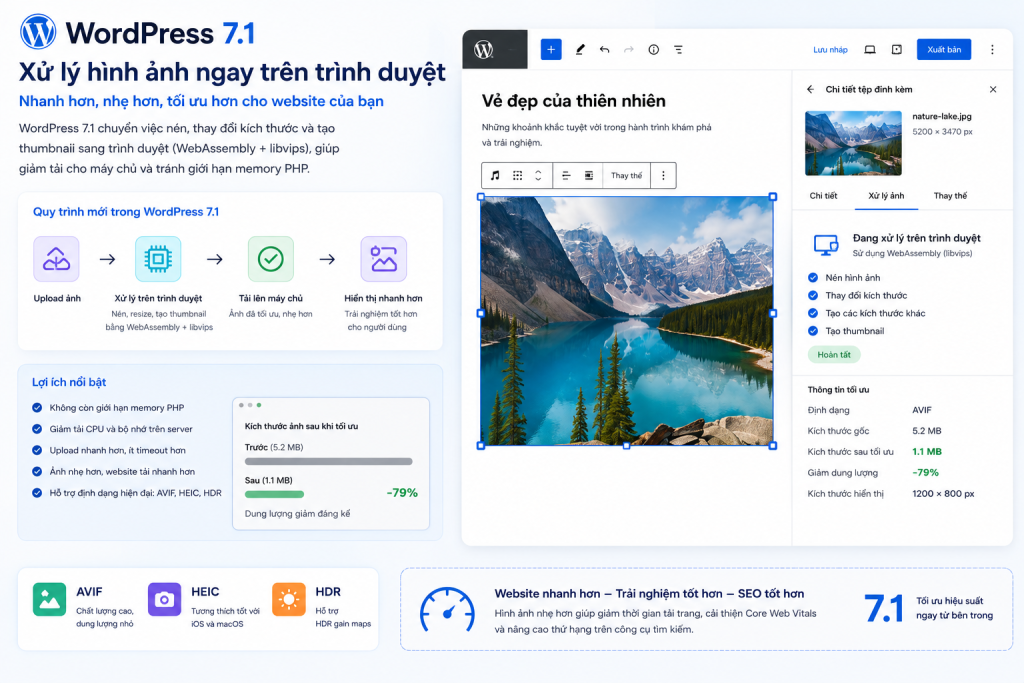Toggle the Tạo các kích thước khác checkmark
Image resolution: width=1024 pixels, height=683 pixels.
[813, 313]
